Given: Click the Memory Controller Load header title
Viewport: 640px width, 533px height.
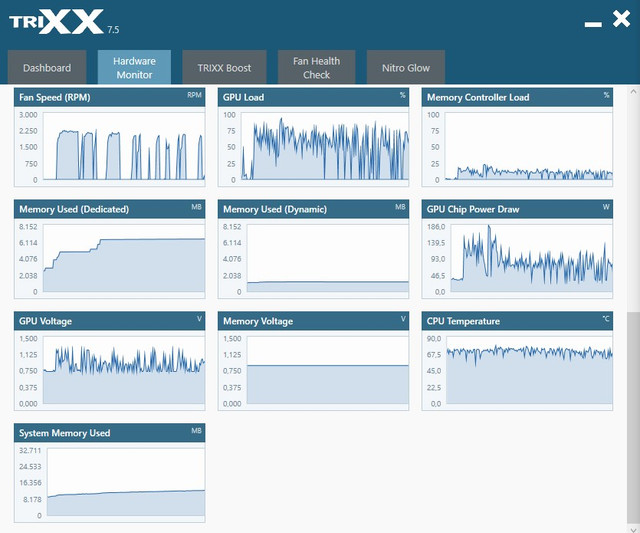Looking at the screenshot, I should pos(478,97).
